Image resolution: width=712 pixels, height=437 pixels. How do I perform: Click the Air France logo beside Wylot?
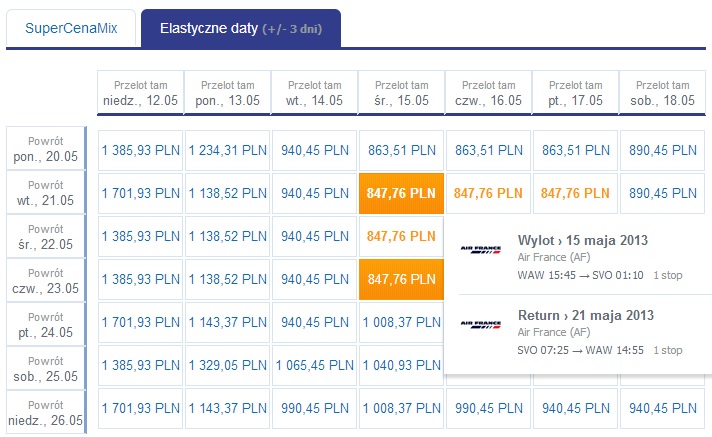(480, 249)
